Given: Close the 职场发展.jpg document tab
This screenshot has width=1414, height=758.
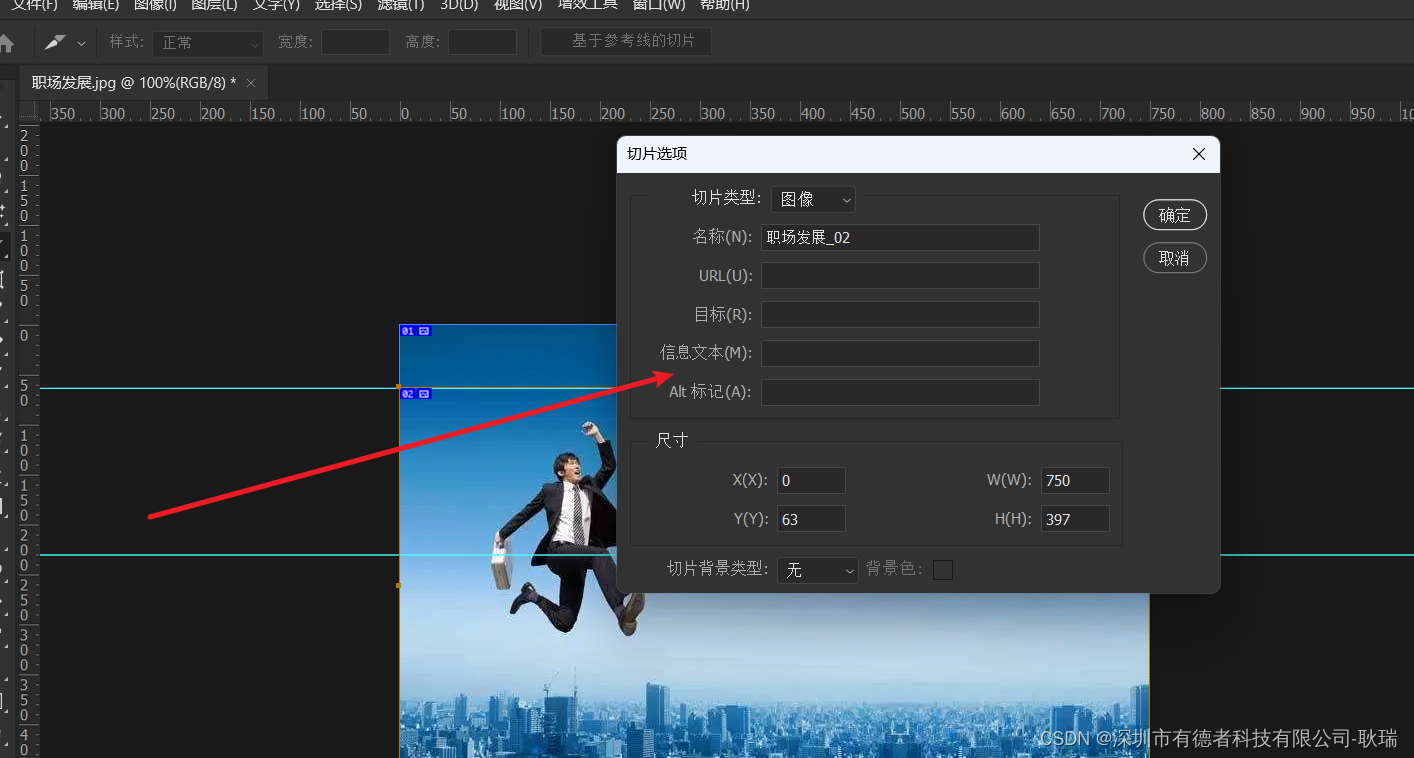Looking at the screenshot, I should (251, 83).
